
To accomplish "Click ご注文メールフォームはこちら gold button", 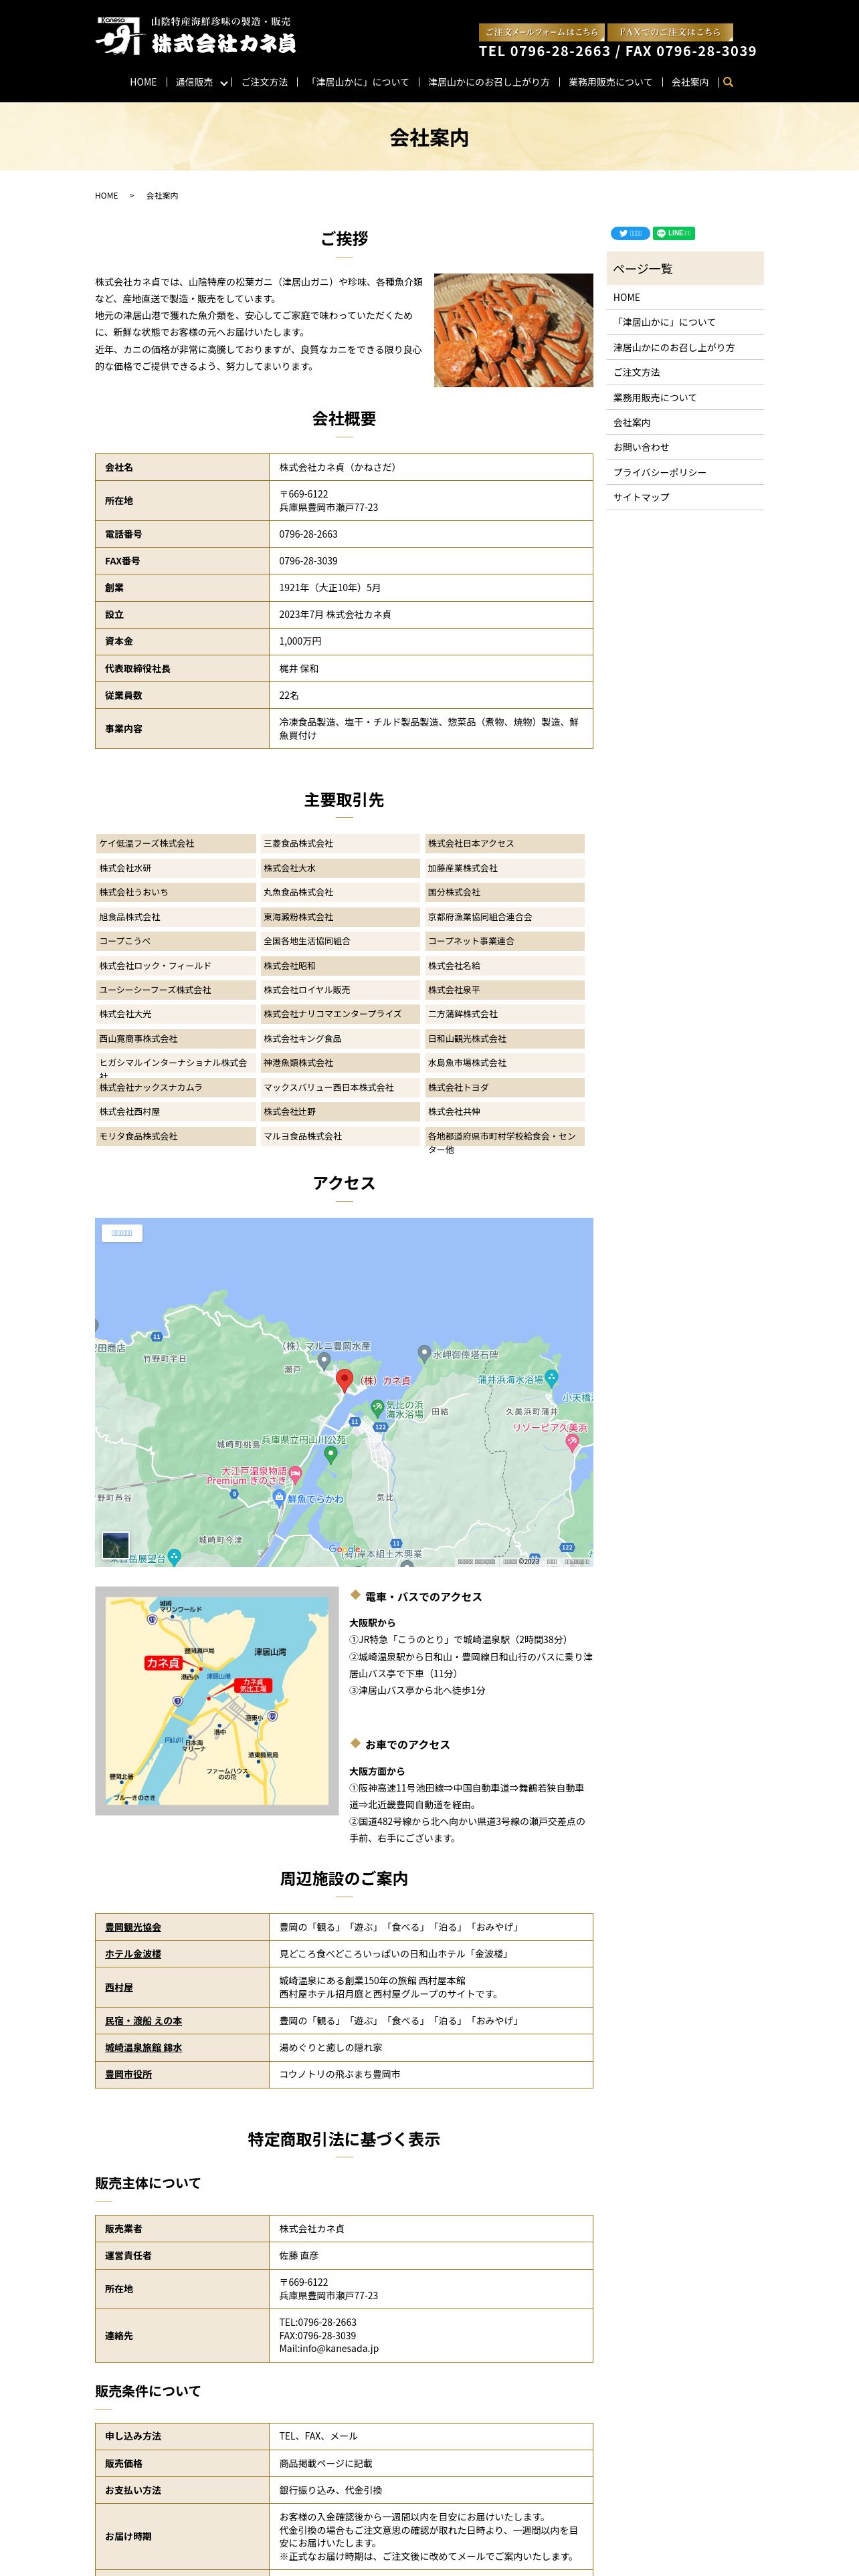I will coord(542,32).
